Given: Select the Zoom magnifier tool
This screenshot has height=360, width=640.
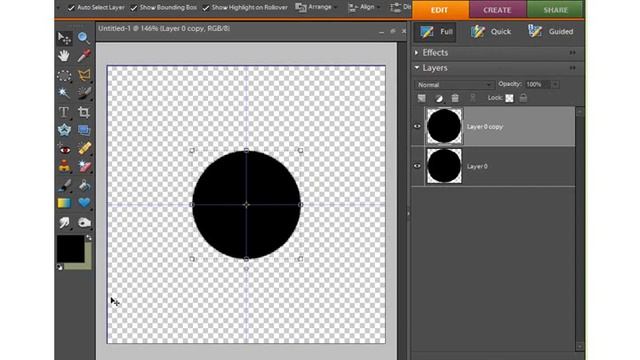Looking at the screenshot, I should coord(84,38).
